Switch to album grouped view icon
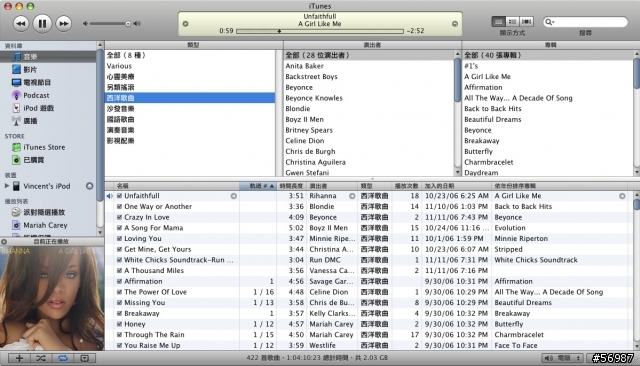The image size is (640, 366). click(513, 22)
